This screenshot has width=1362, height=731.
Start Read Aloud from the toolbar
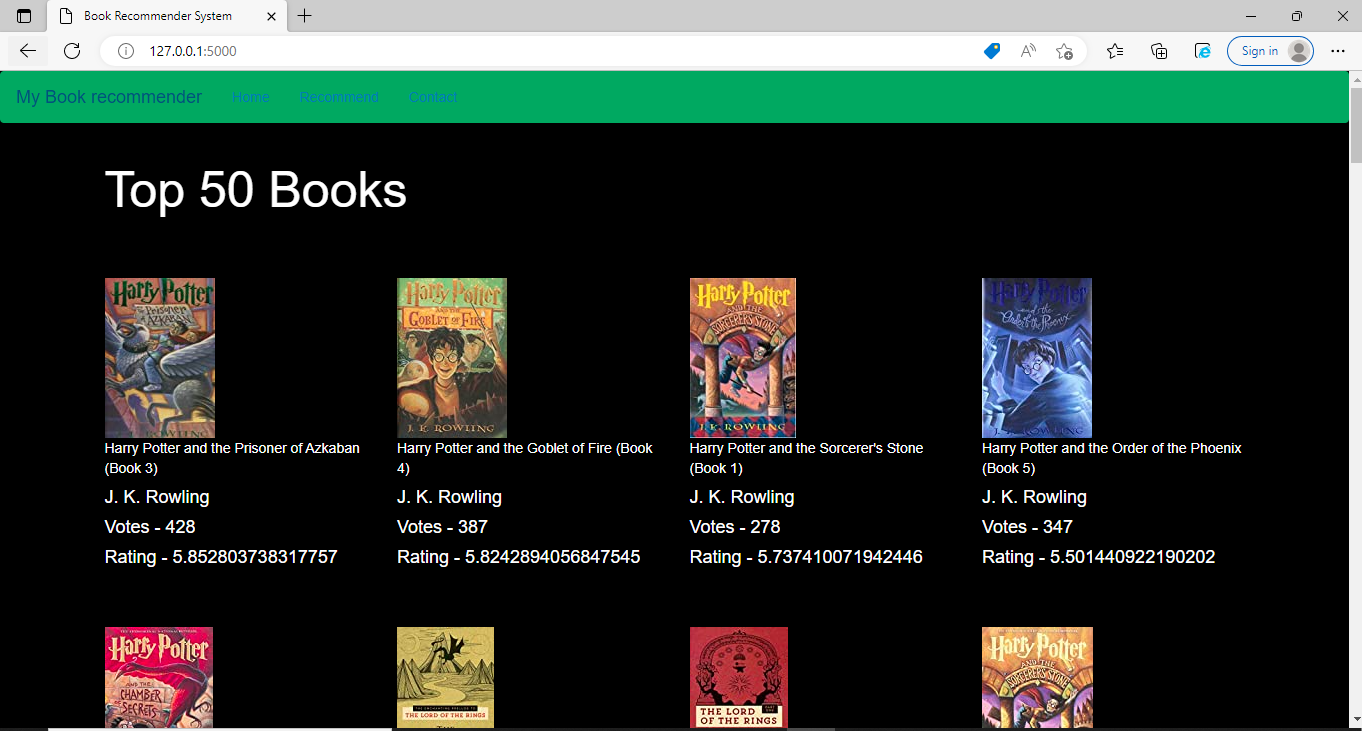1027,50
